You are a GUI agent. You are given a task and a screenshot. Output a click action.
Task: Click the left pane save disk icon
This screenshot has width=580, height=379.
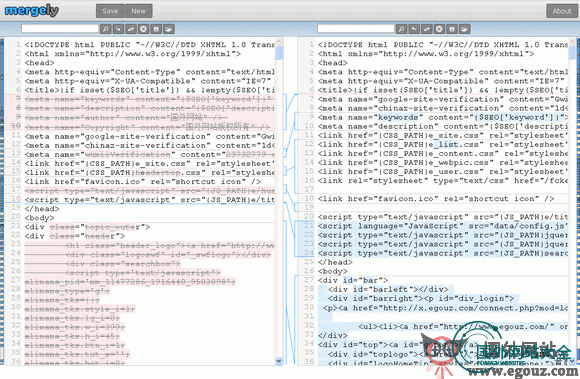[x=156, y=29]
